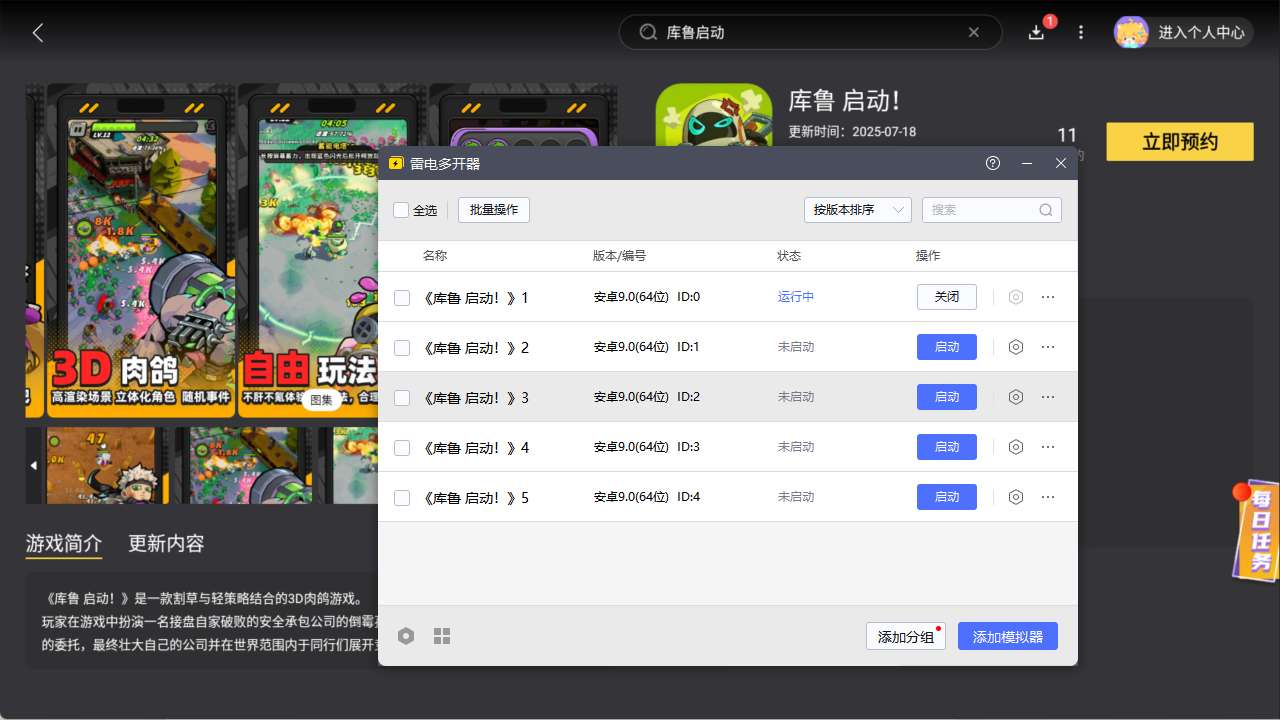The height and width of the screenshot is (720, 1280).
Task: Open more options for 《库鲁 启动!》5
Action: click(x=1048, y=497)
